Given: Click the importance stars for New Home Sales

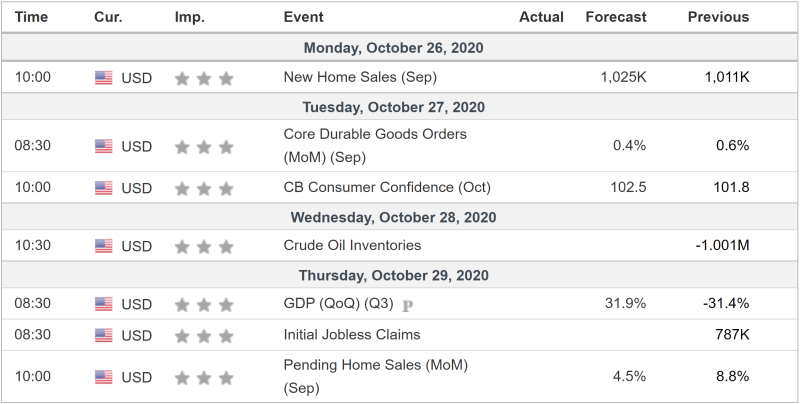Looking at the screenshot, I should pos(203,77).
